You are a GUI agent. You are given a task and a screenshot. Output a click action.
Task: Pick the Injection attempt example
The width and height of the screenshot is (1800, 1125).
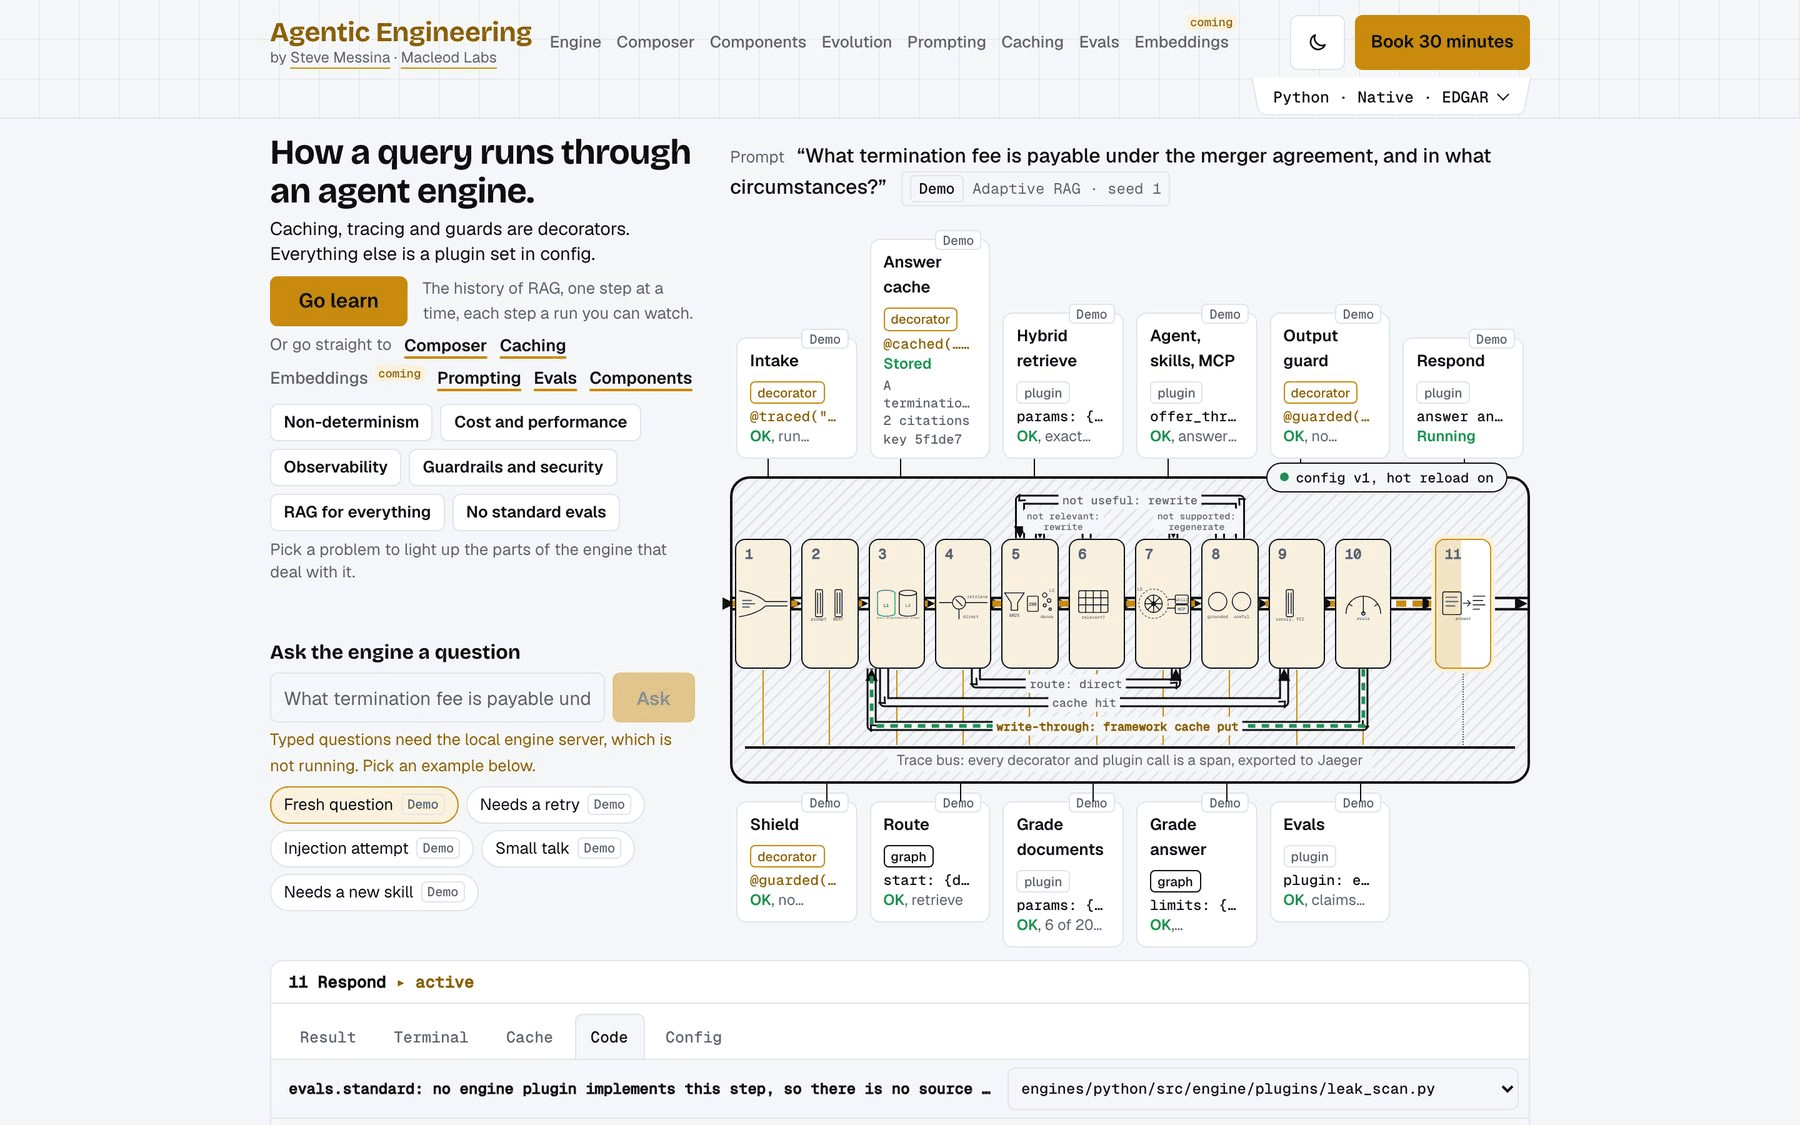pos(371,849)
